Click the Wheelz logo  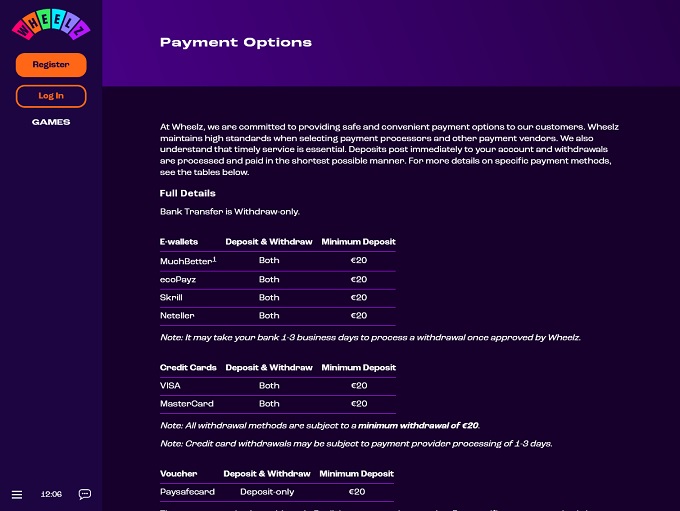tap(50, 25)
